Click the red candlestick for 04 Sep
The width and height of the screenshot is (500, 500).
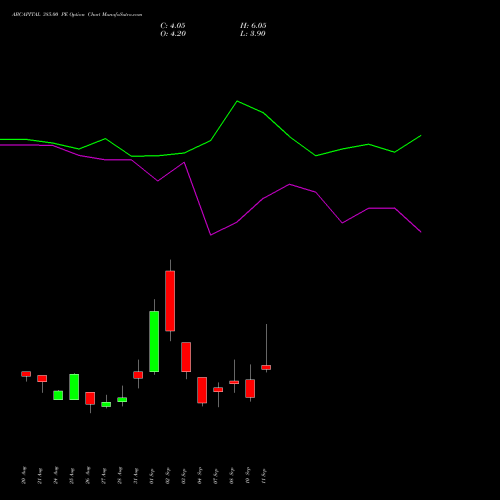click(202, 390)
